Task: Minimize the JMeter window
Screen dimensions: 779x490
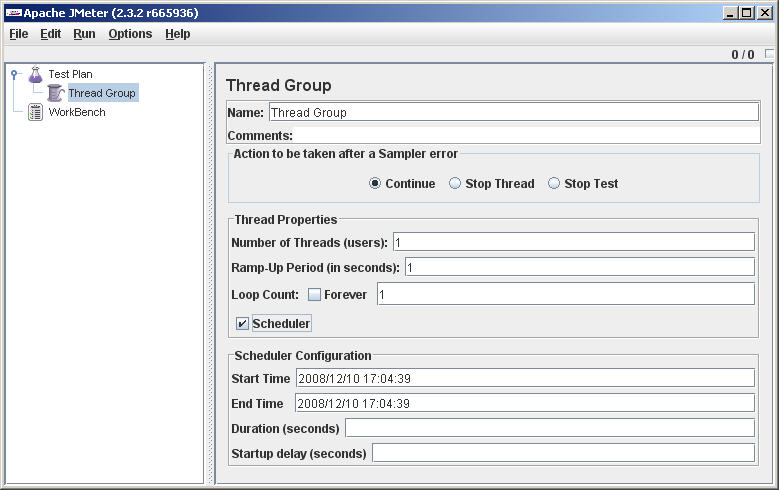Action: pyautogui.click(x=729, y=13)
